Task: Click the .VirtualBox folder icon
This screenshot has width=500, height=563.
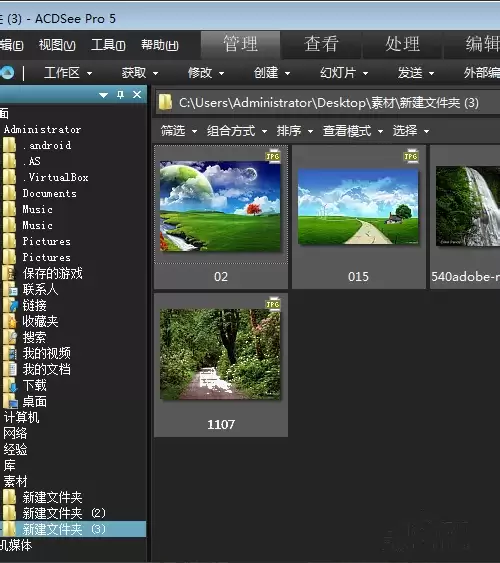Action: click(x=10, y=177)
